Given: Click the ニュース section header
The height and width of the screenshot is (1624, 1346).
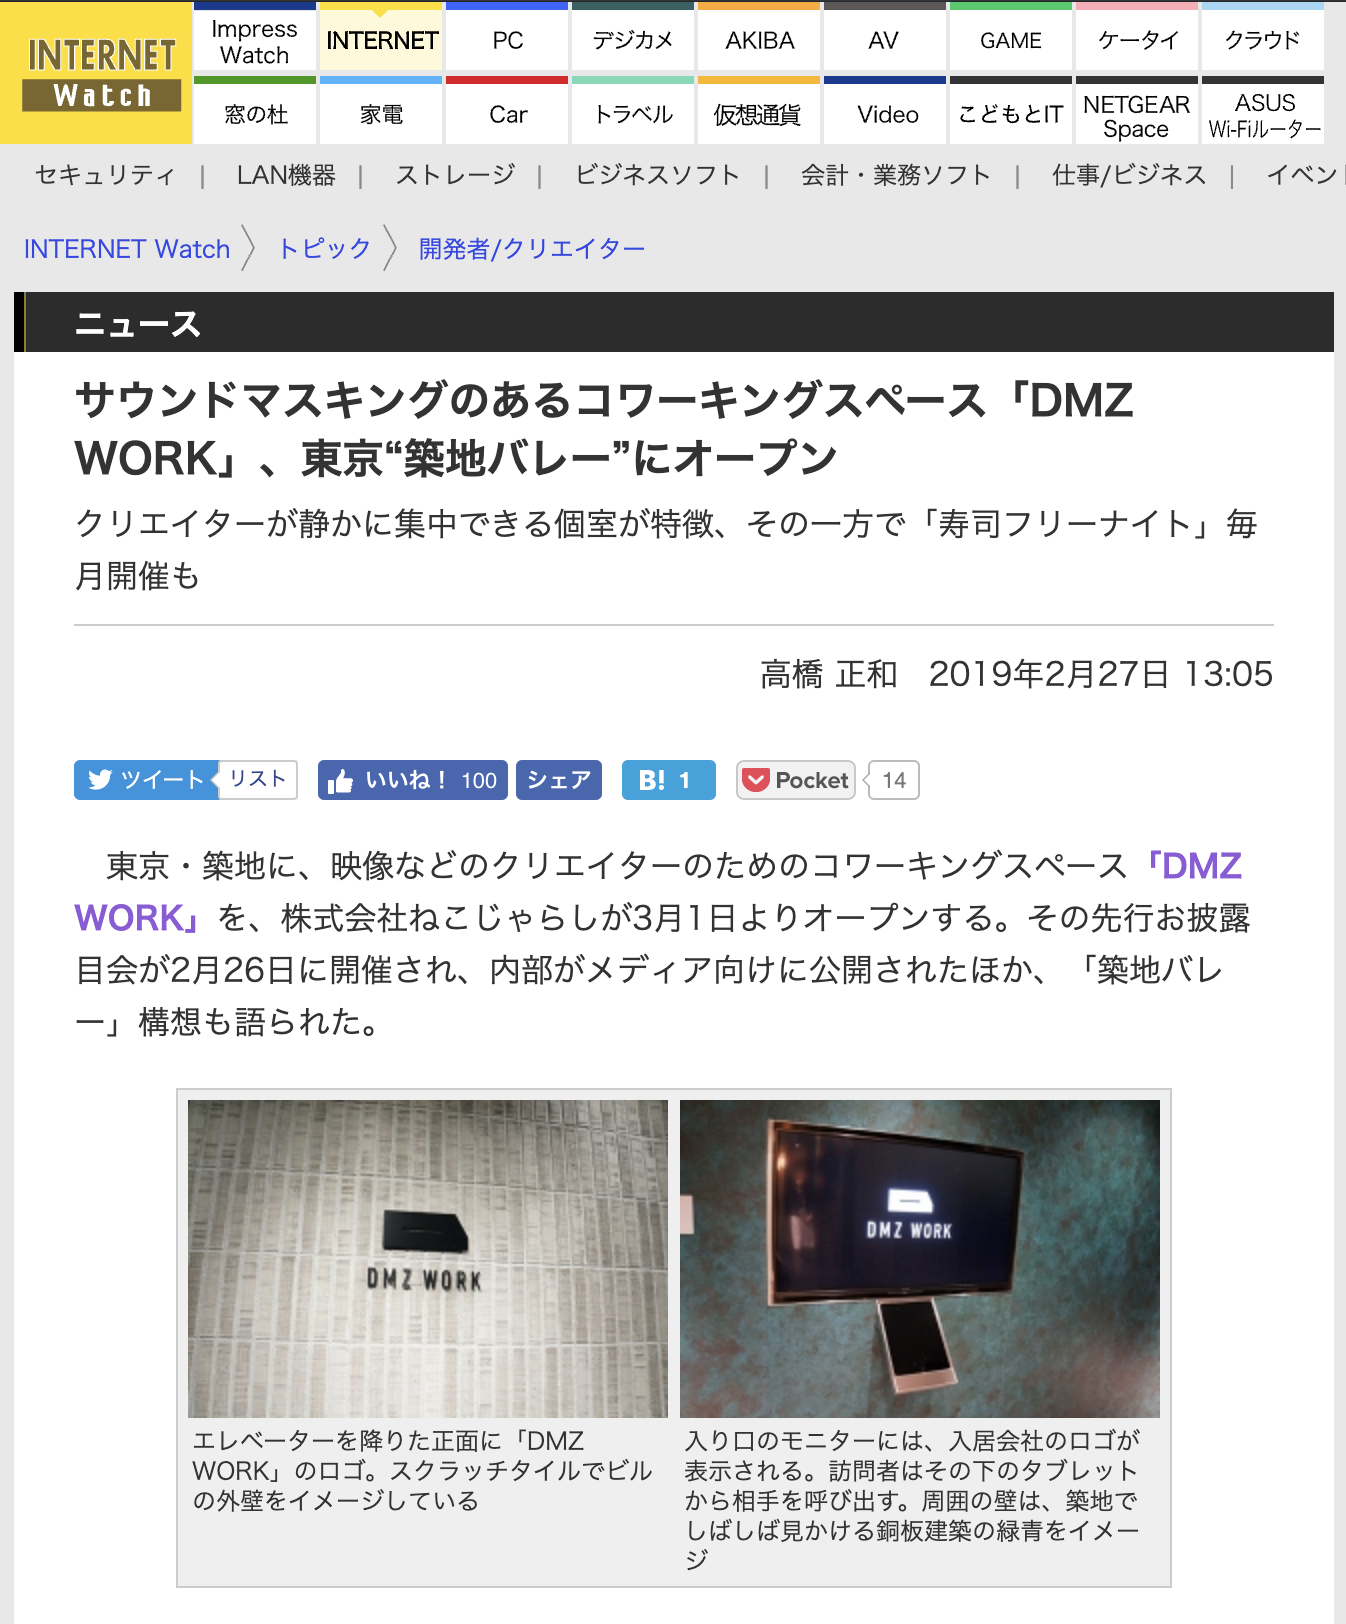Looking at the screenshot, I should click(x=138, y=323).
